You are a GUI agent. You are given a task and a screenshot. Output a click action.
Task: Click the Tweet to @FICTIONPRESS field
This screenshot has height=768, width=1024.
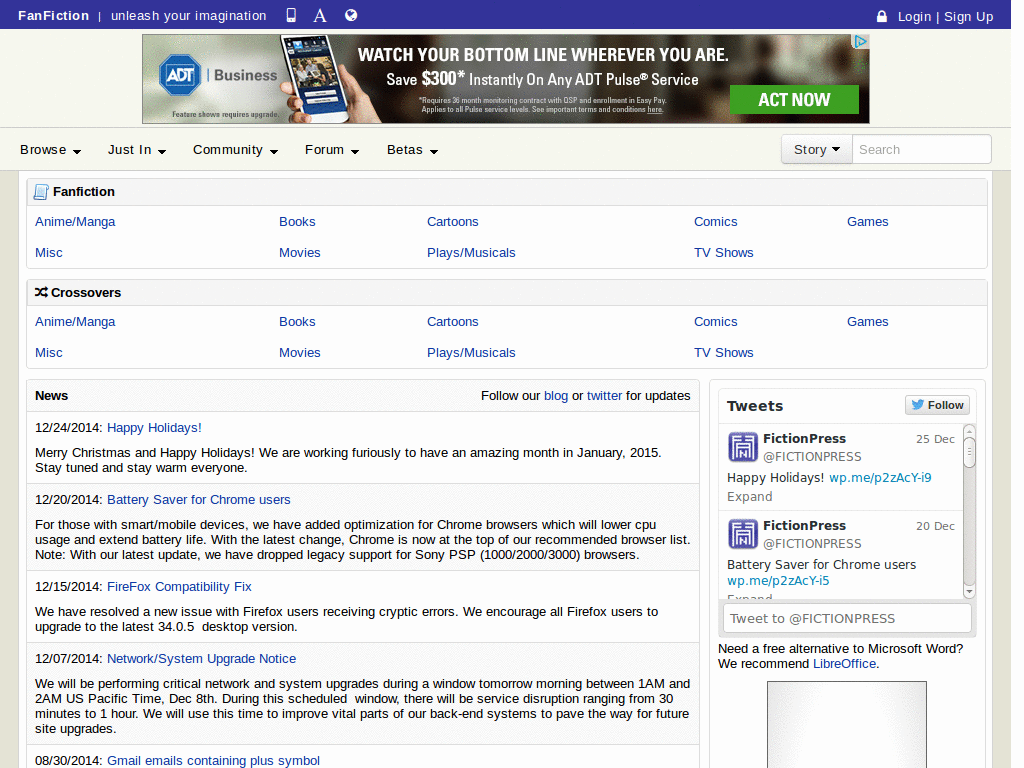(847, 618)
